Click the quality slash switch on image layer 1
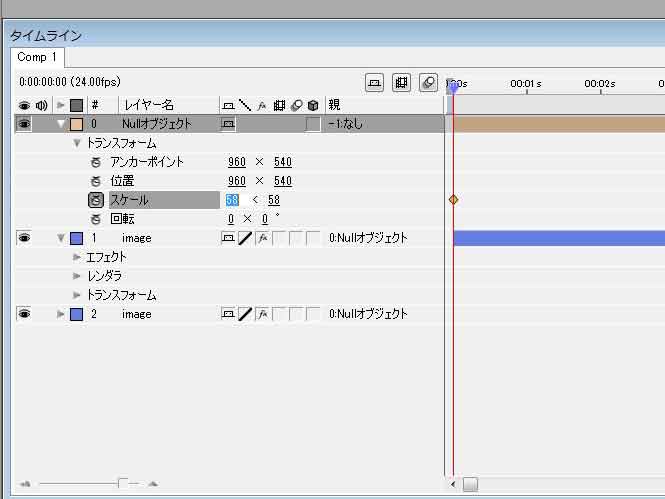Screen dimensions: 665x499 click(x=245, y=238)
